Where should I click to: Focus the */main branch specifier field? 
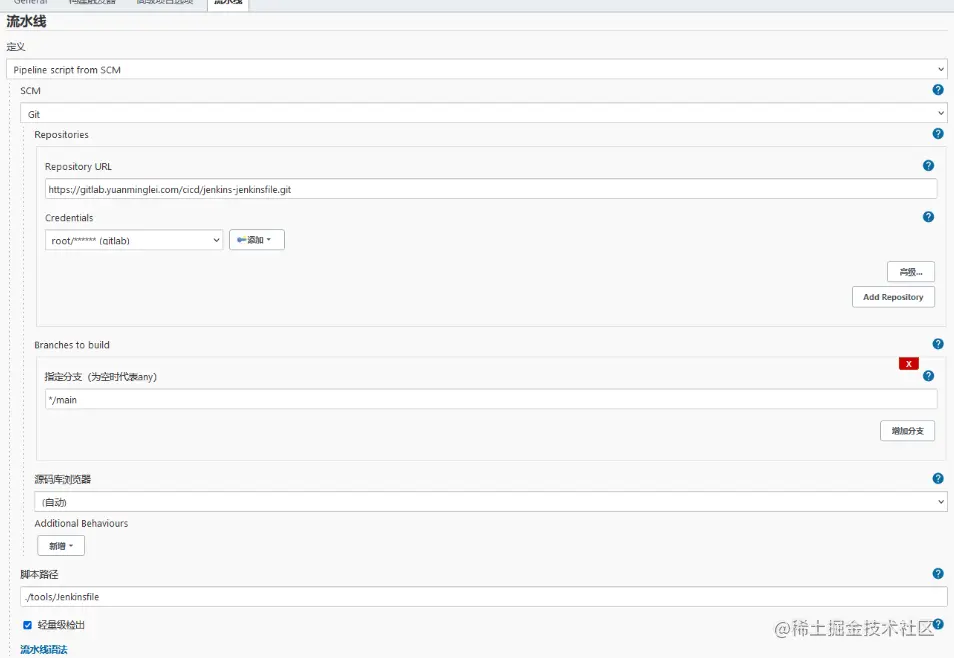point(490,399)
